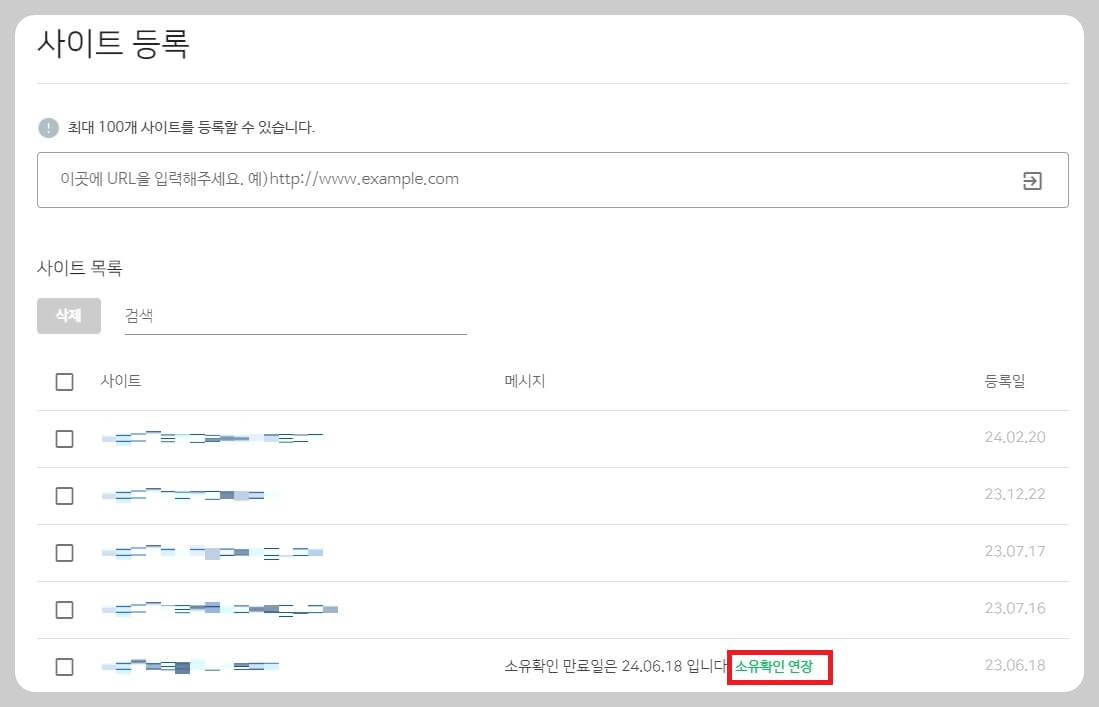
Task: Click the 사이트 column header
Action: pos(122,381)
